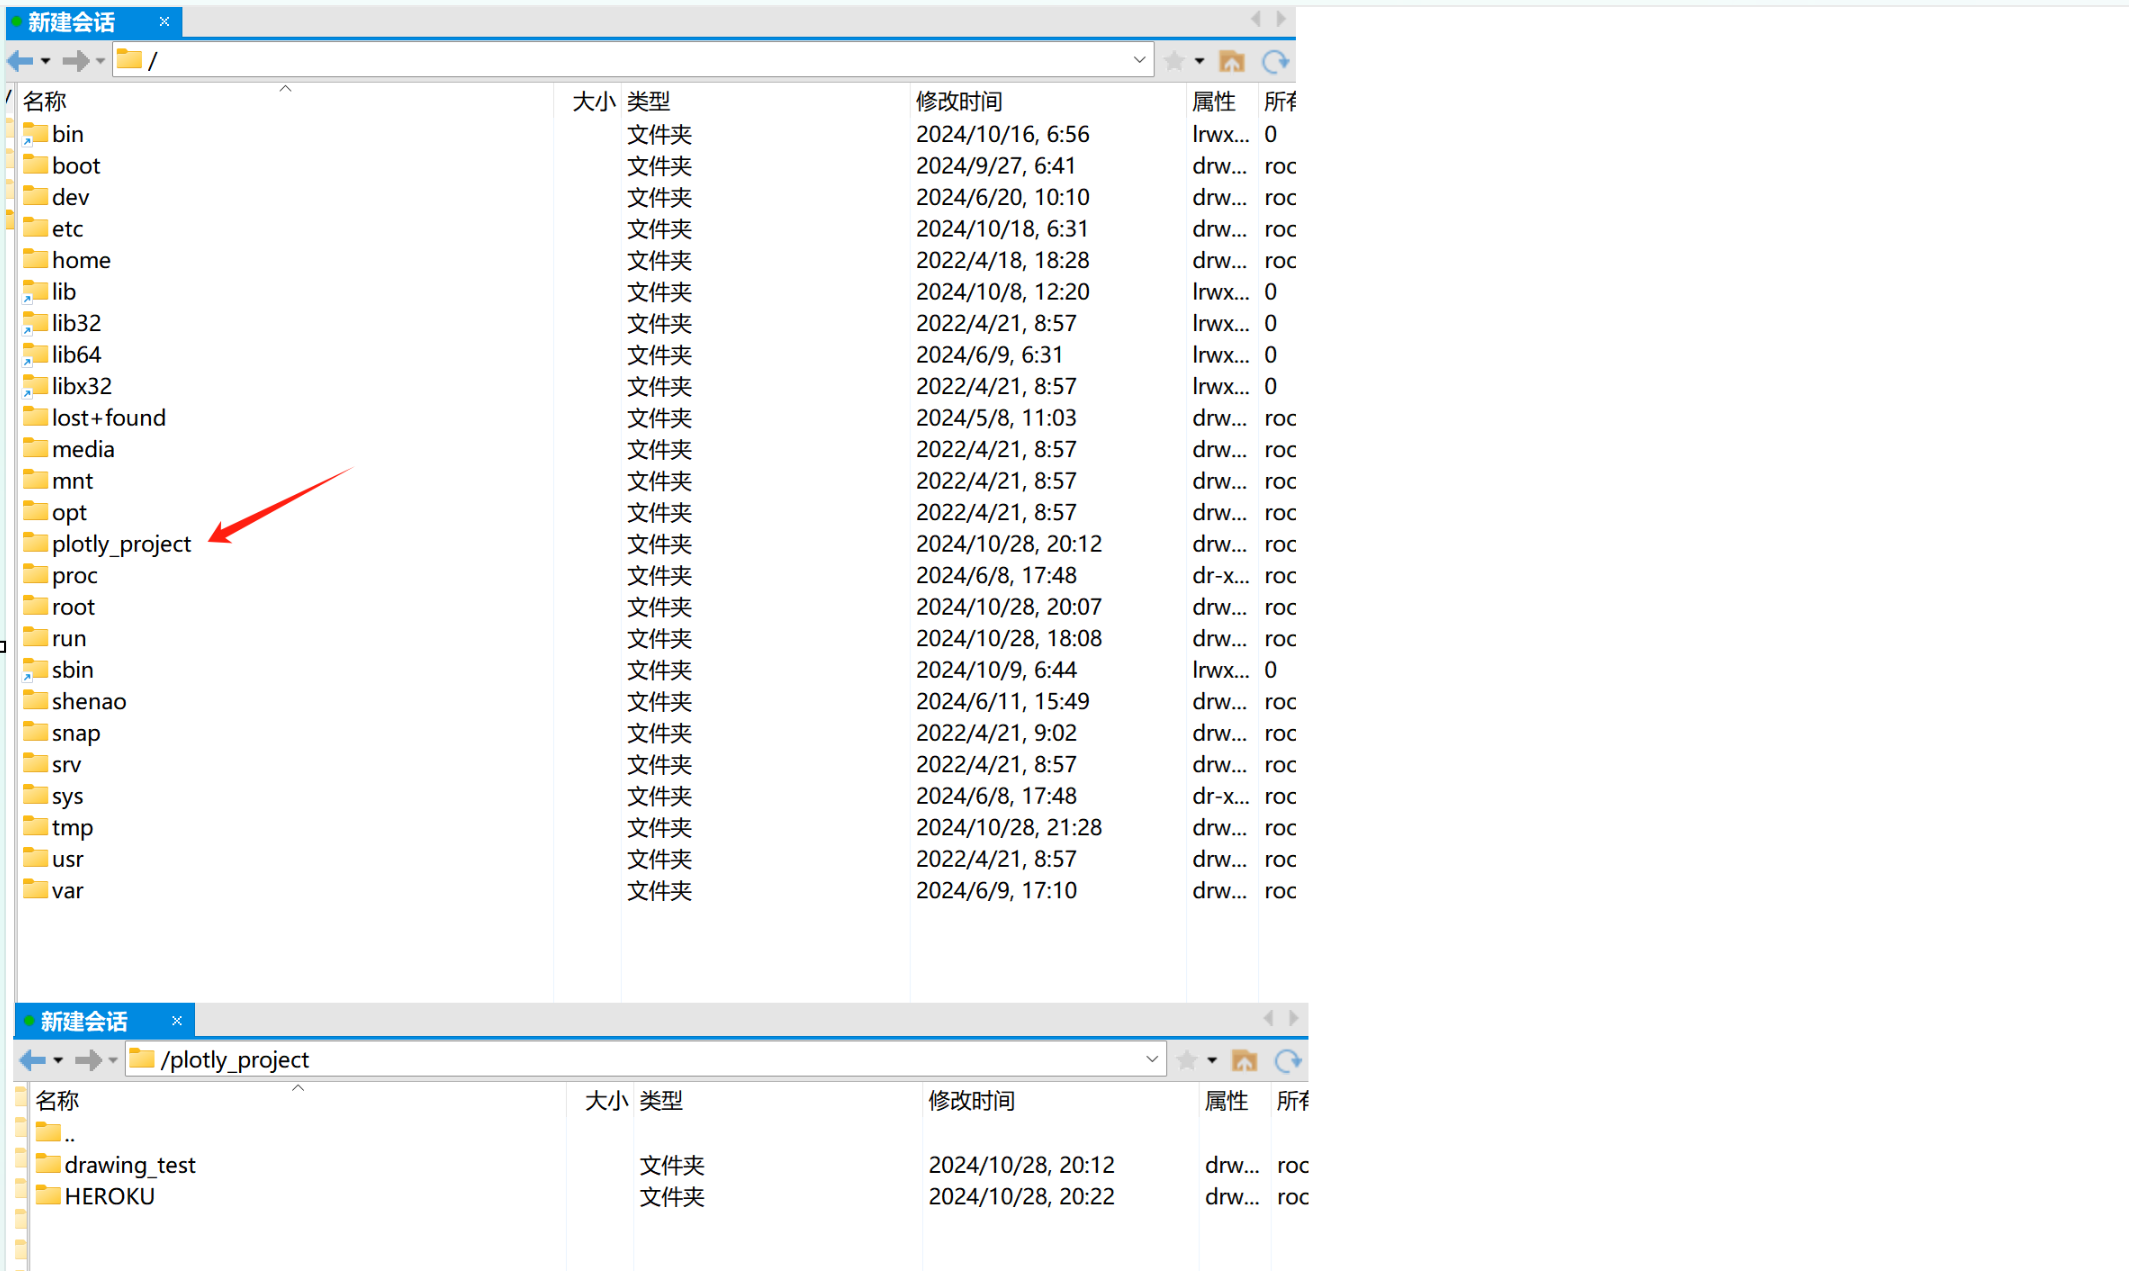This screenshot has height=1271, width=2129.
Task: Click the bookmark star in the bottom pane
Action: [x=1187, y=1060]
